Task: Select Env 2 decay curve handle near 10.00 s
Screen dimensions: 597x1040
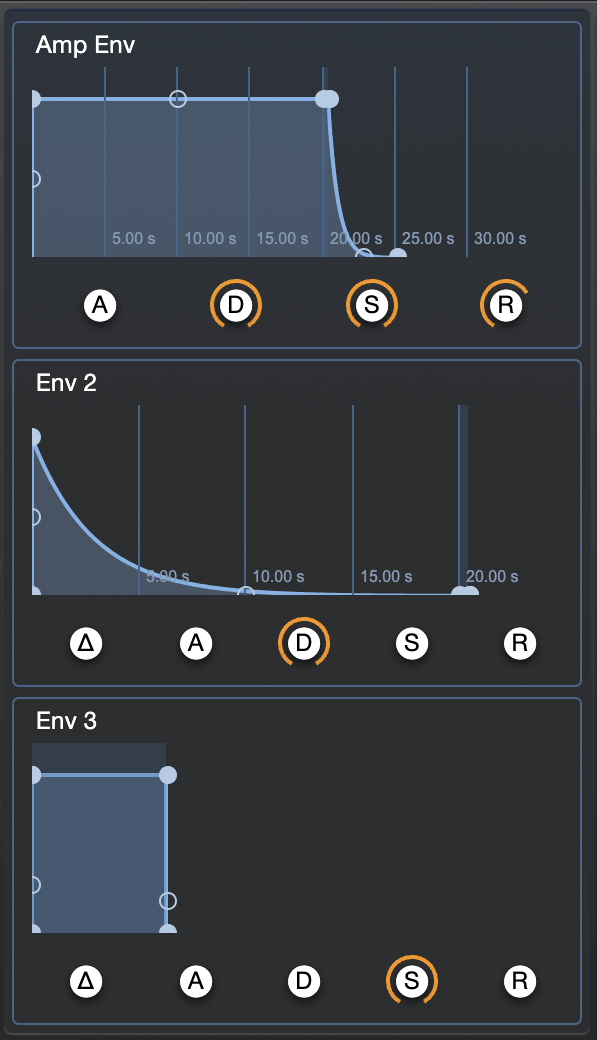Action: click(246, 591)
